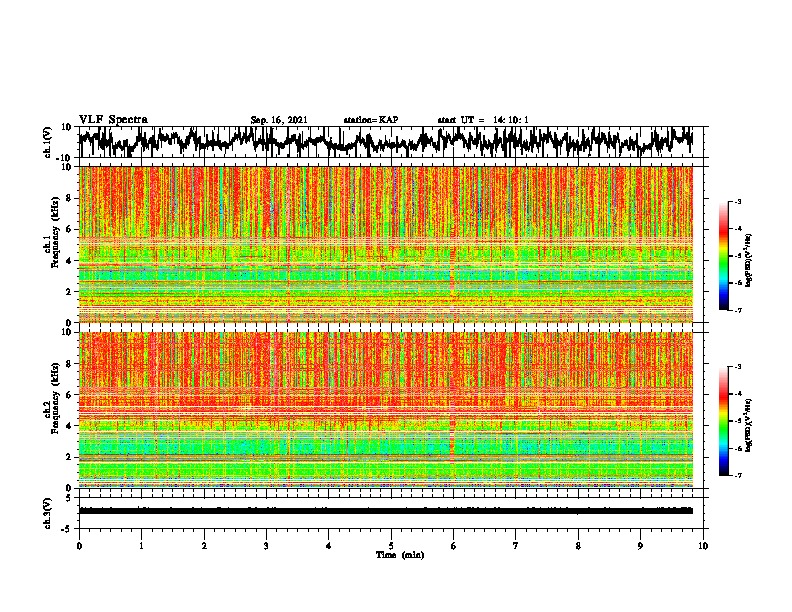Click the ch.2 spectrogram color scale bar
The image size is (792, 612).
(724, 421)
